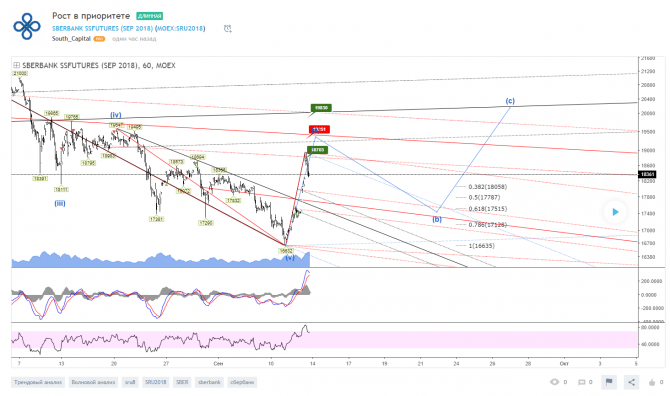Expand the SBERBANK SSFUTURES chart legend icon
670x396 pixels.
click(x=16, y=65)
